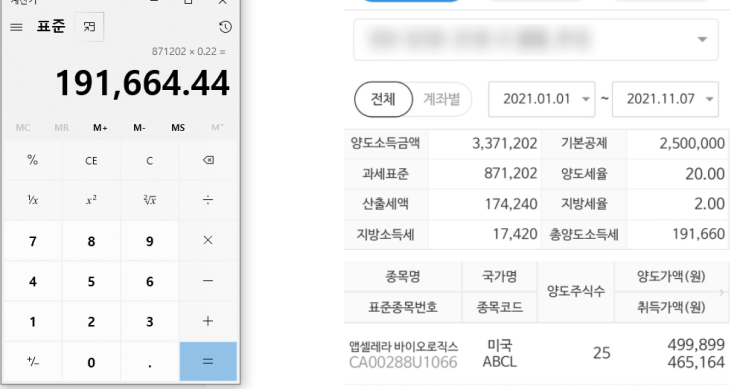The height and width of the screenshot is (389, 743).
Task: Click M+ memory add button
Action: pos(100,127)
